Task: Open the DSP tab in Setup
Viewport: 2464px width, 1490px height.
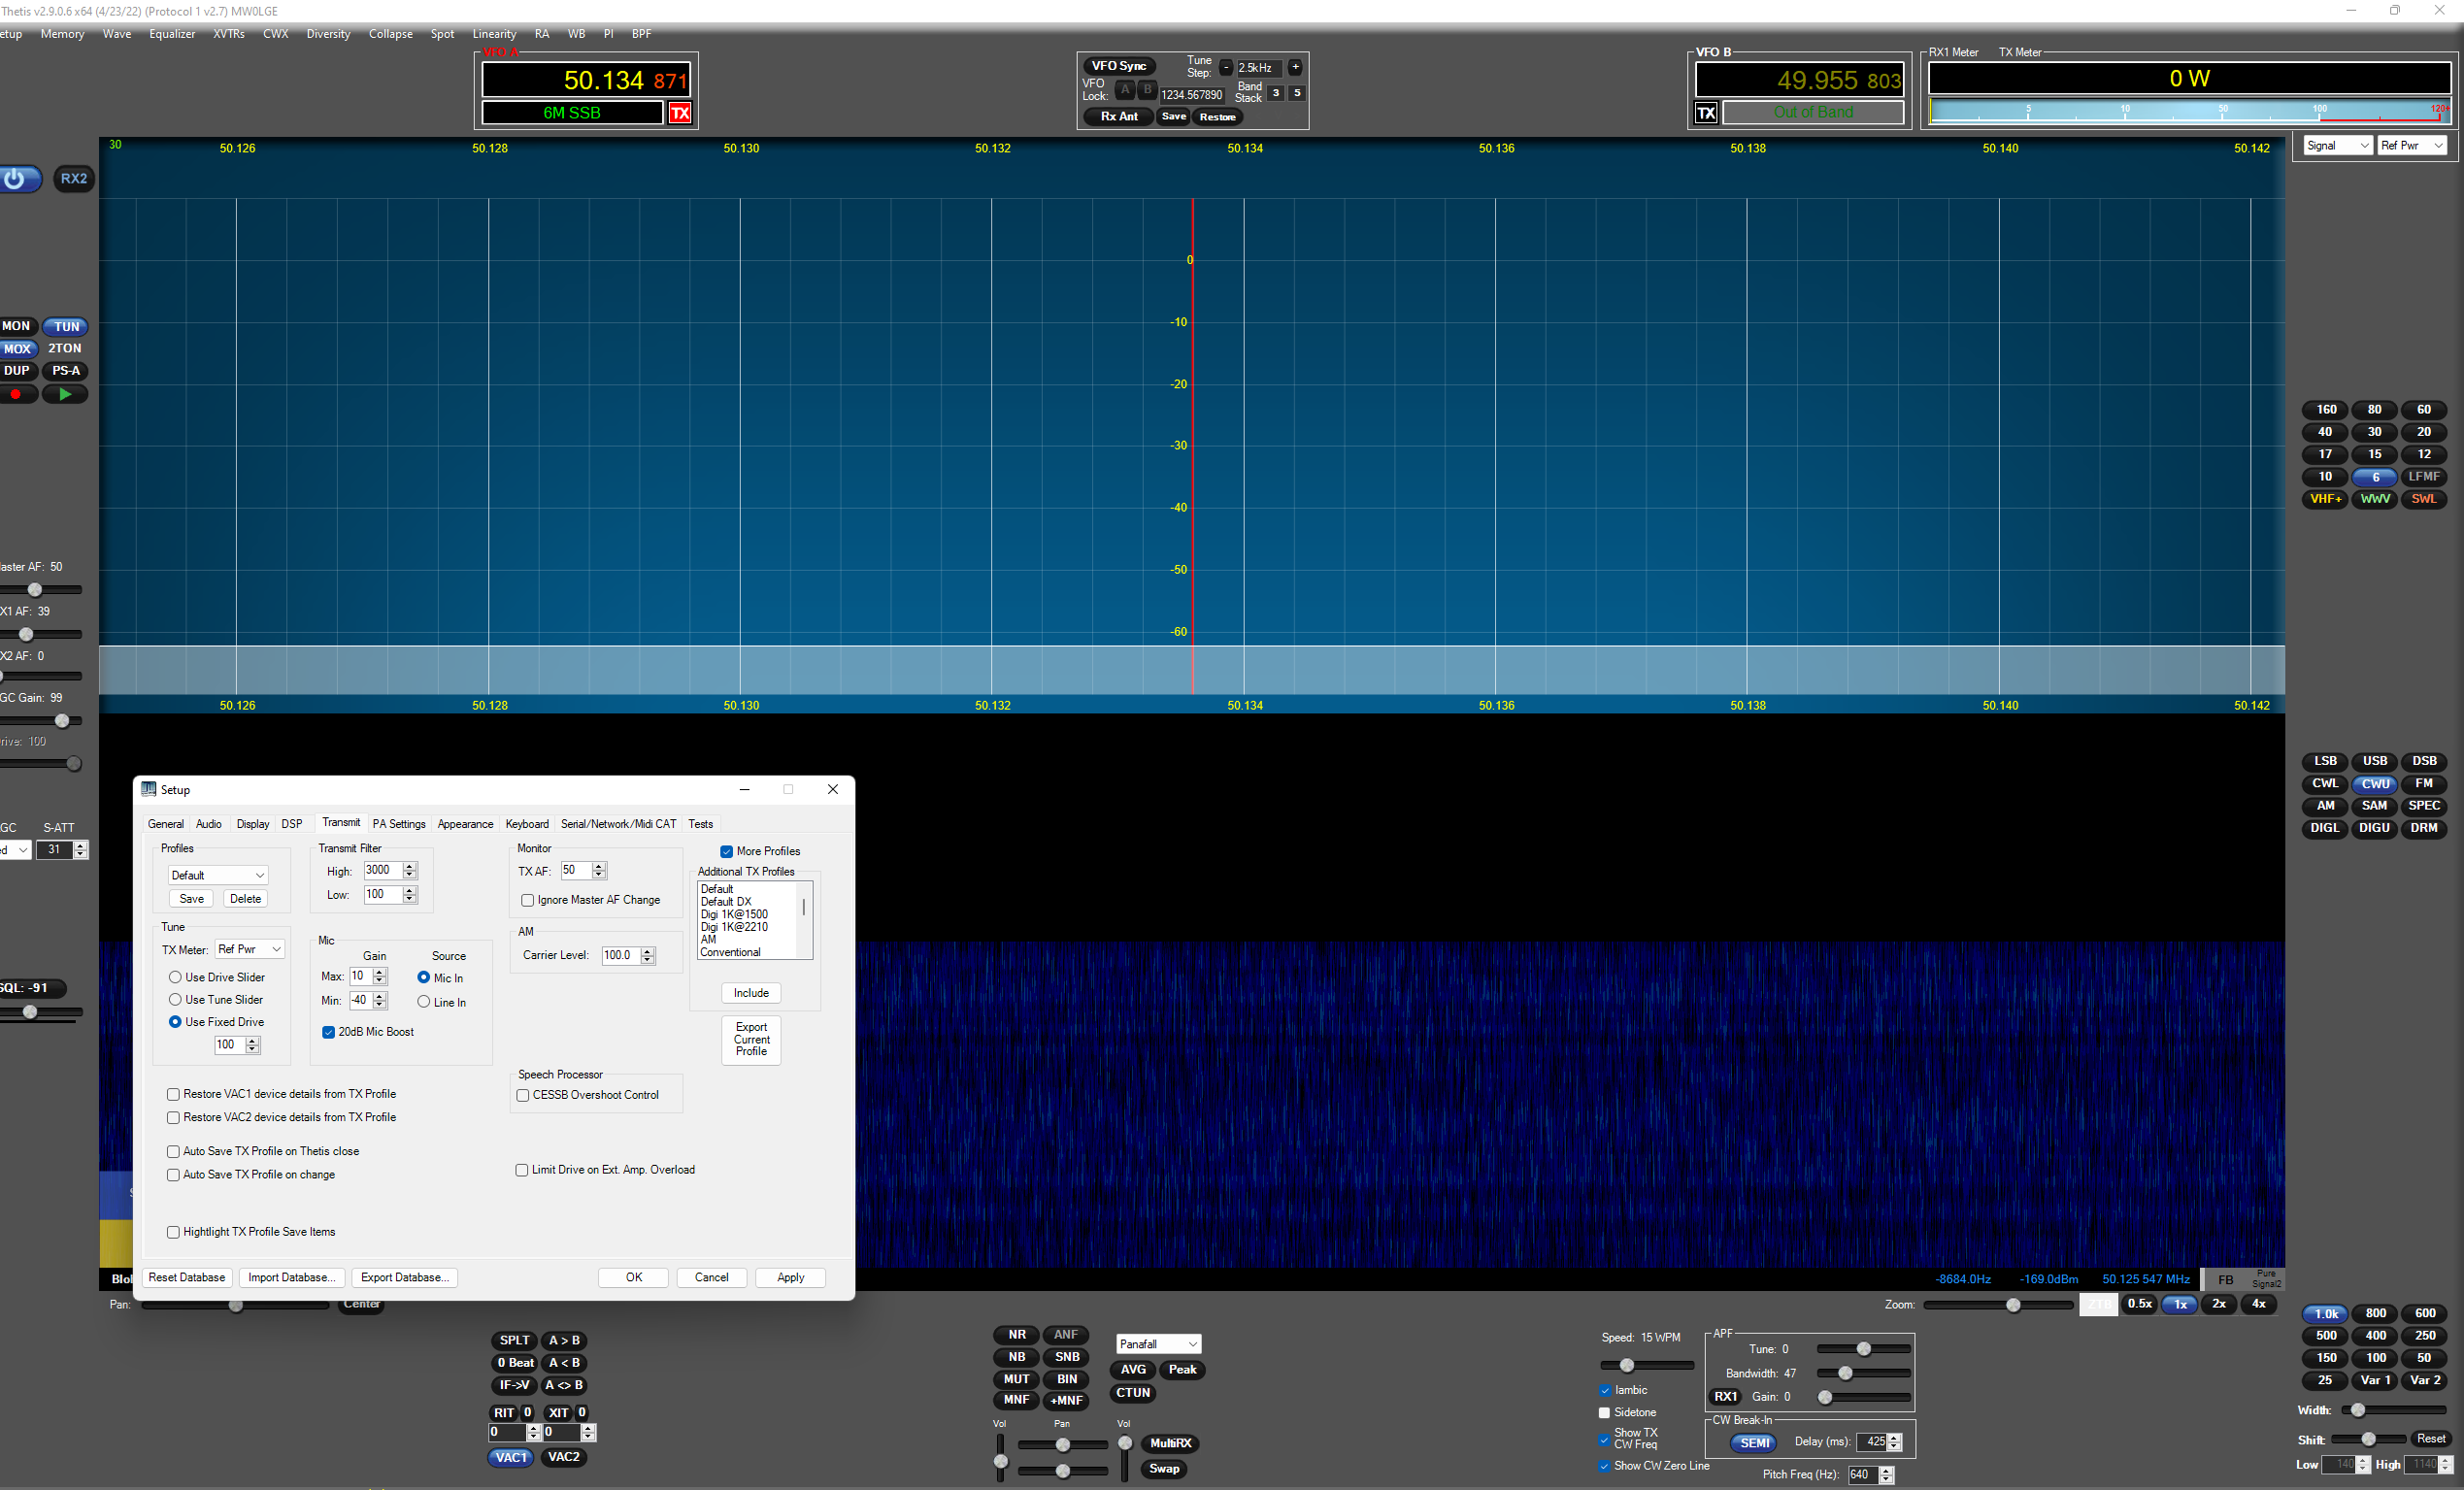Action: [x=292, y=825]
